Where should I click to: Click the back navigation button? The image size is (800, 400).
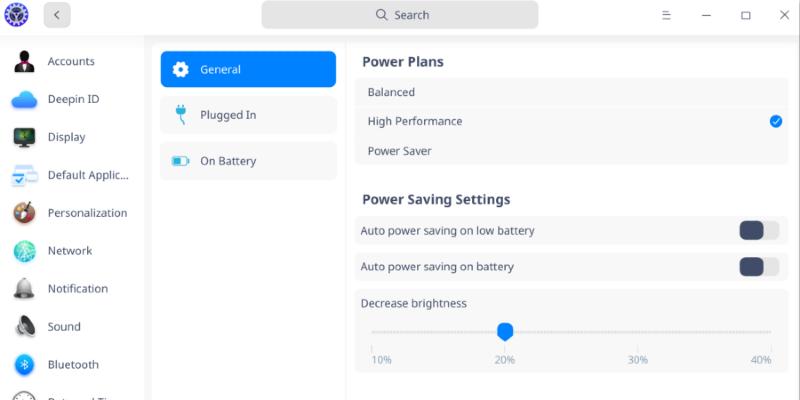(57, 15)
